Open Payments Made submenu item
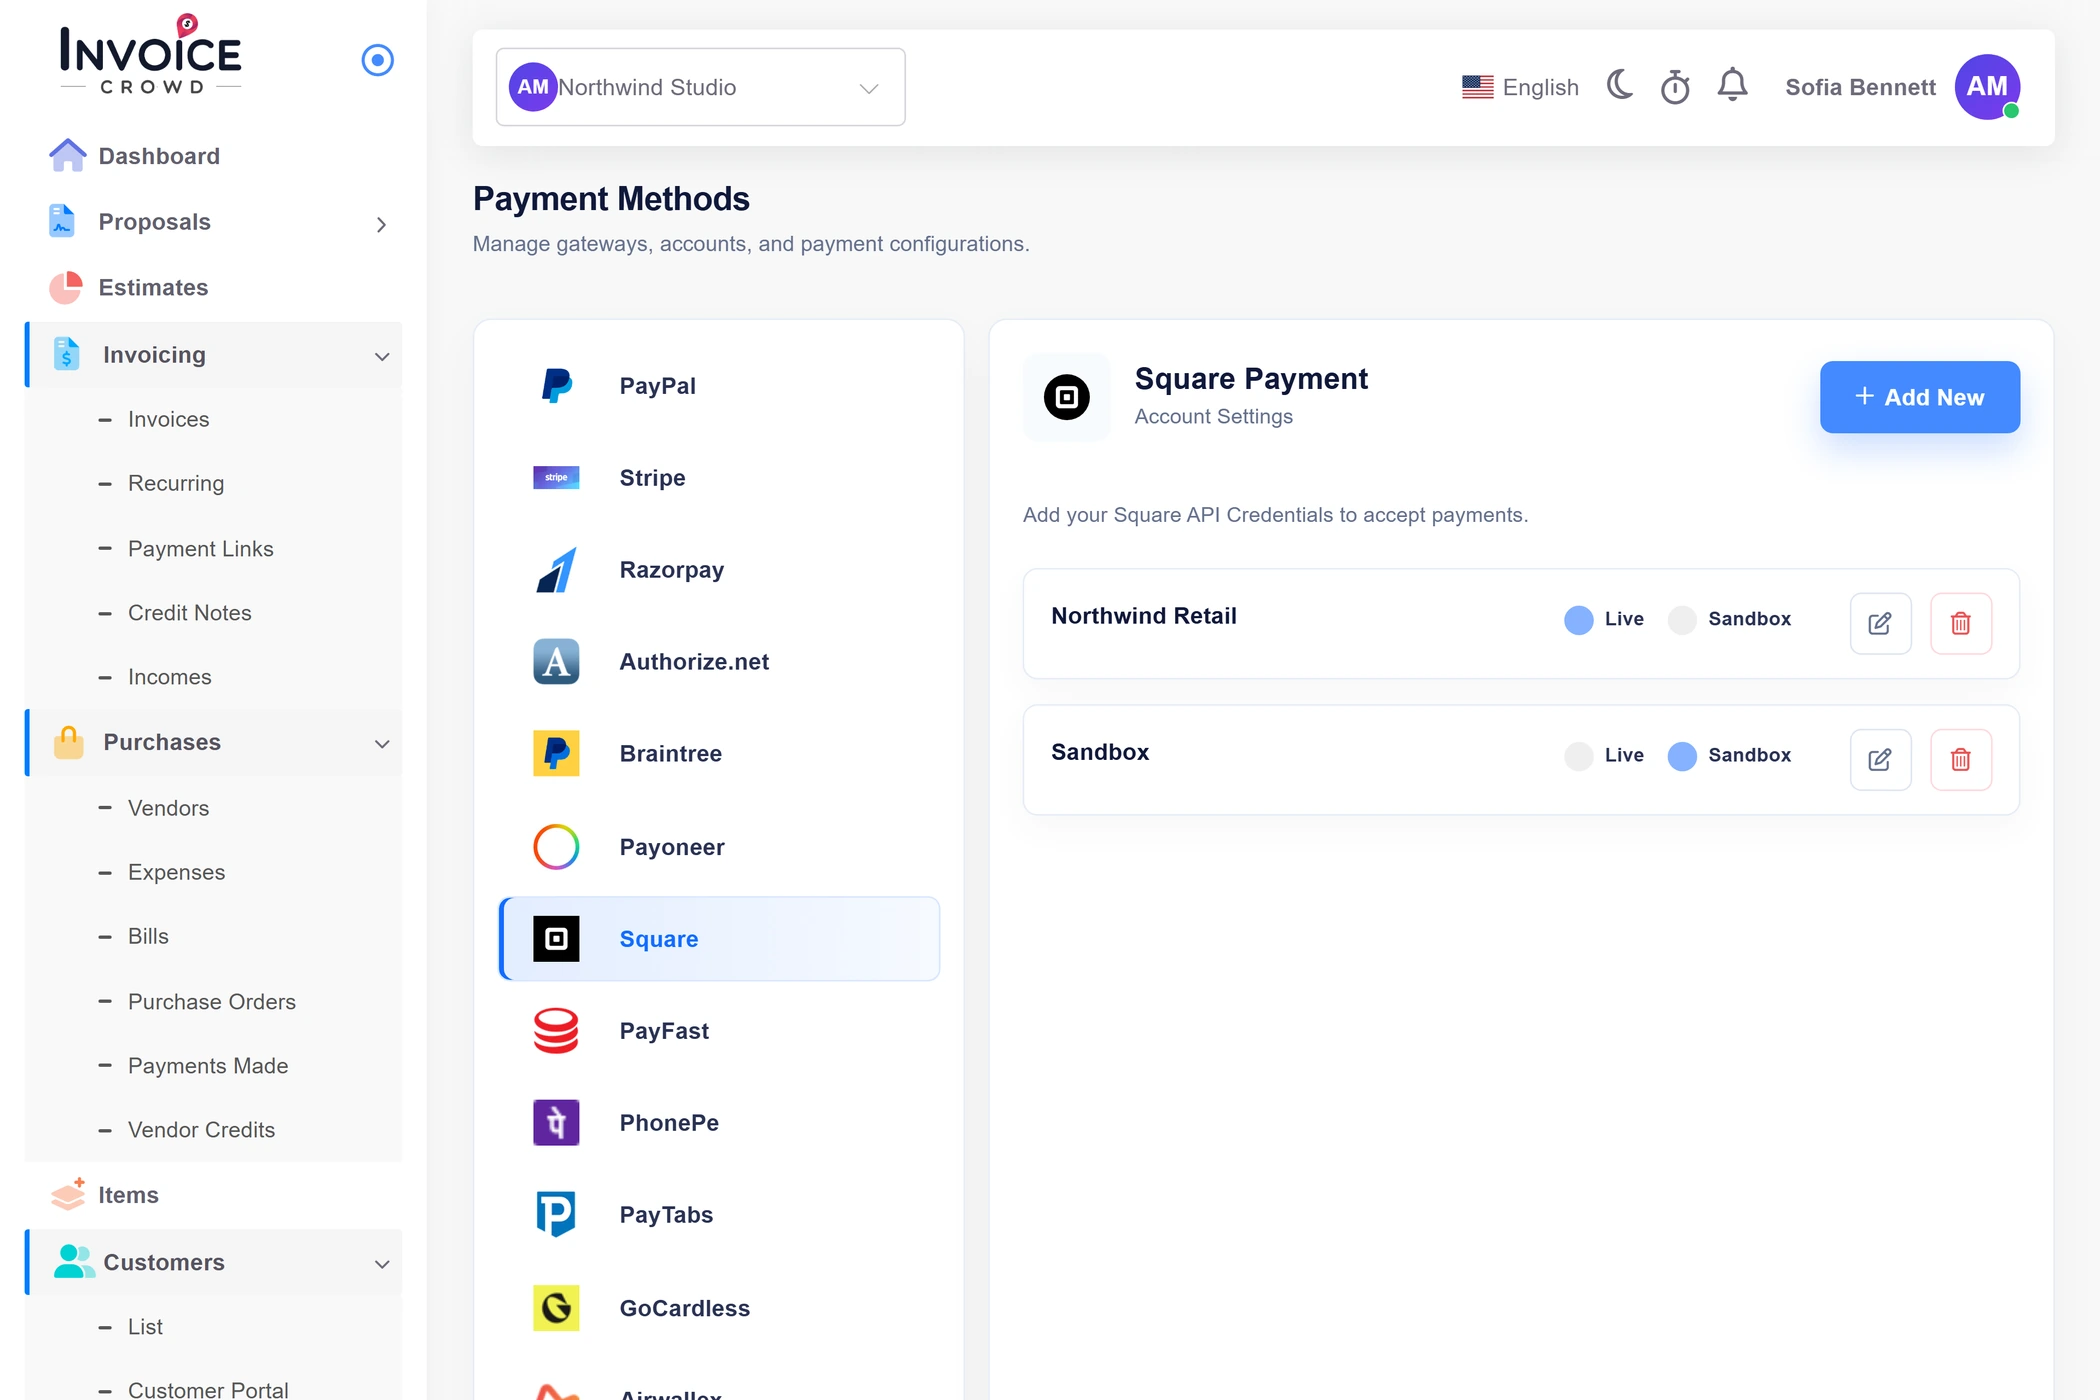The height and width of the screenshot is (1400, 2100). 207,1066
